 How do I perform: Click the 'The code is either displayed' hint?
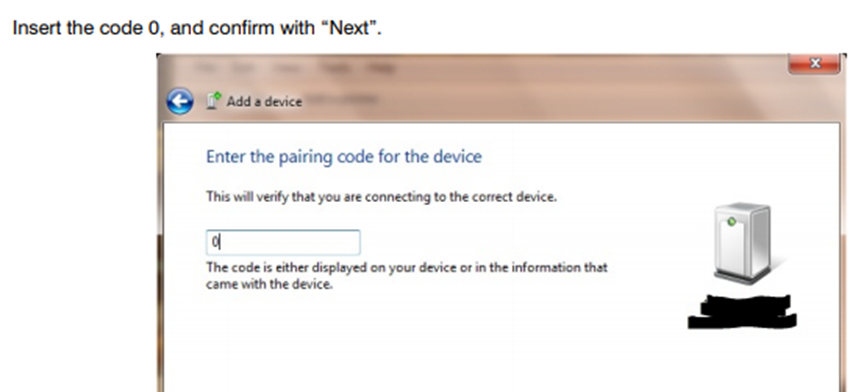(406, 268)
